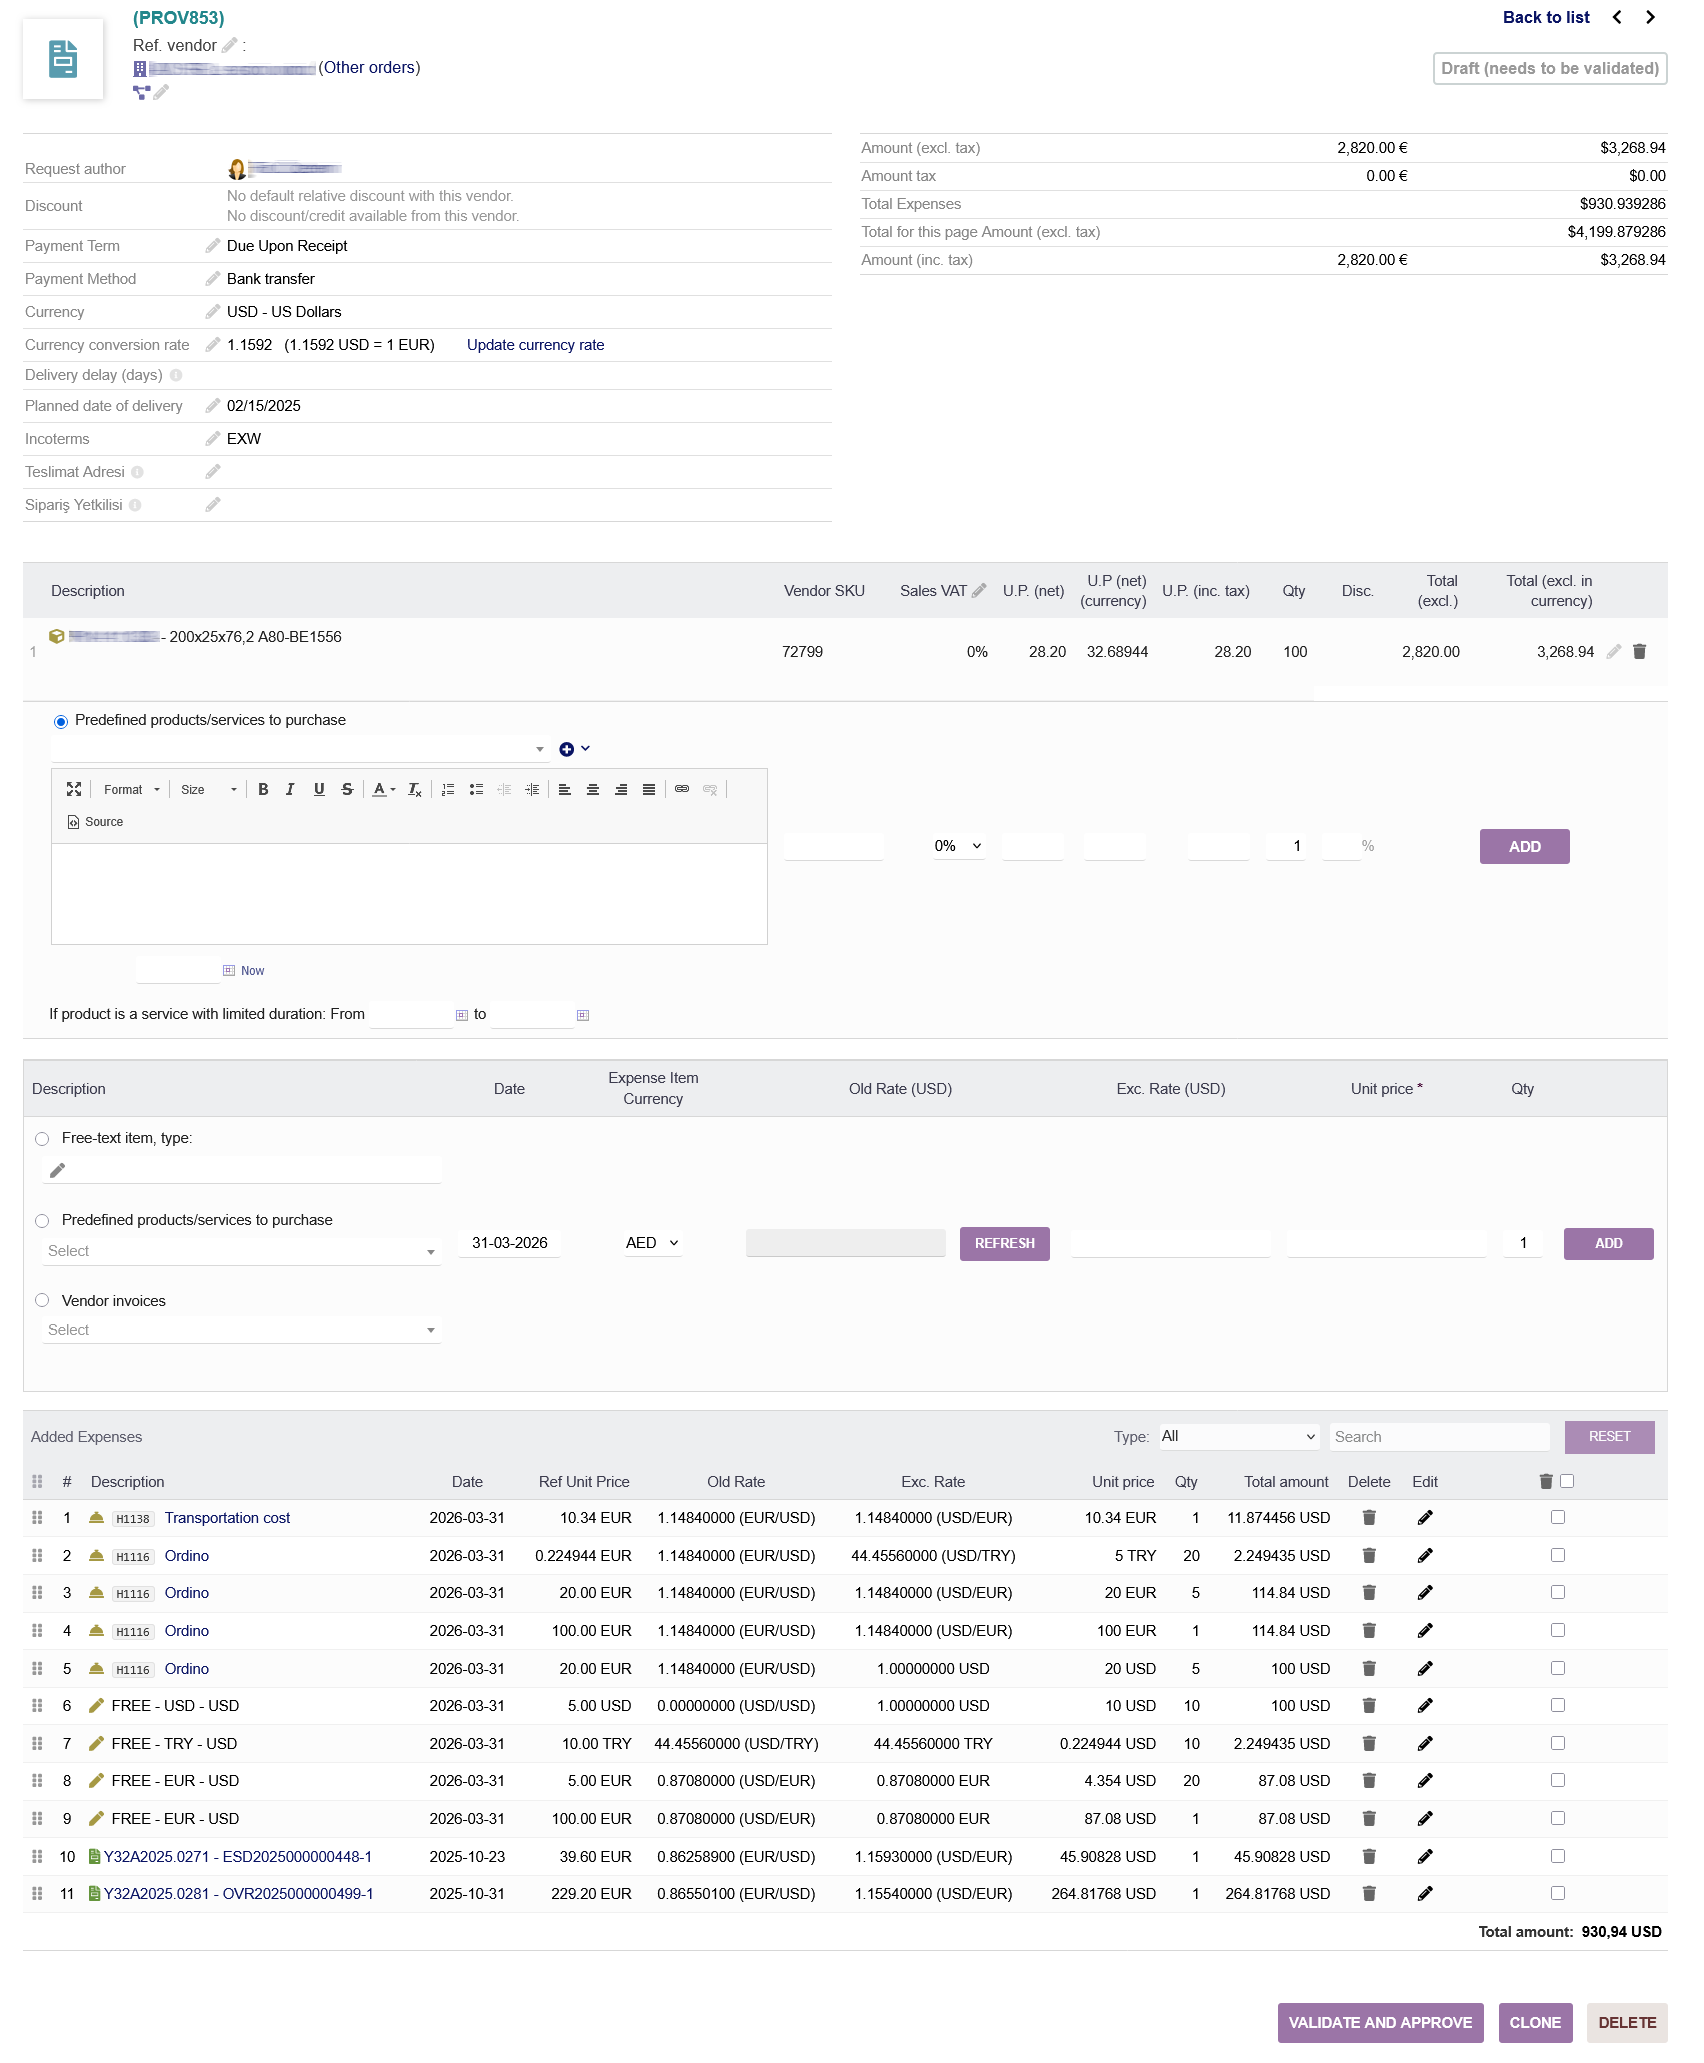Image resolution: width=1704 pixels, height=2063 pixels.
Task: Expand the Format dropdown in editor
Action: (x=131, y=789)
